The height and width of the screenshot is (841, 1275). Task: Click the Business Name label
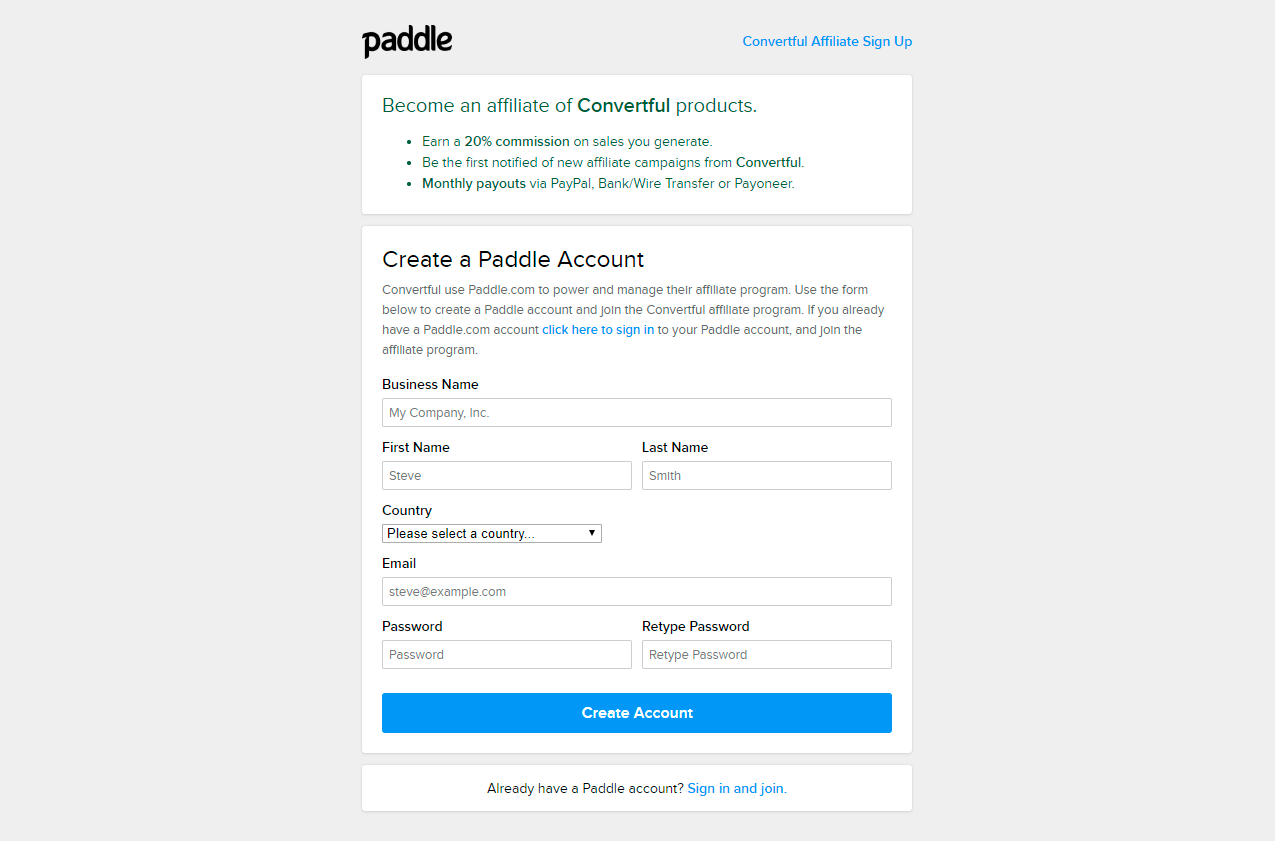tap(430, 384)
